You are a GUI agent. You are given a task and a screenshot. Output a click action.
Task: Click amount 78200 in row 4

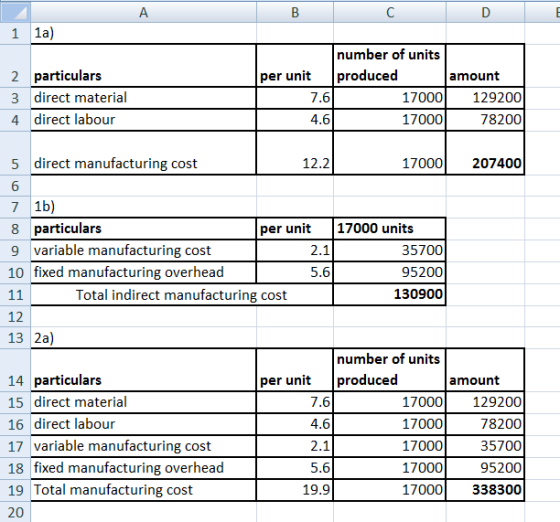coord(485,120)
